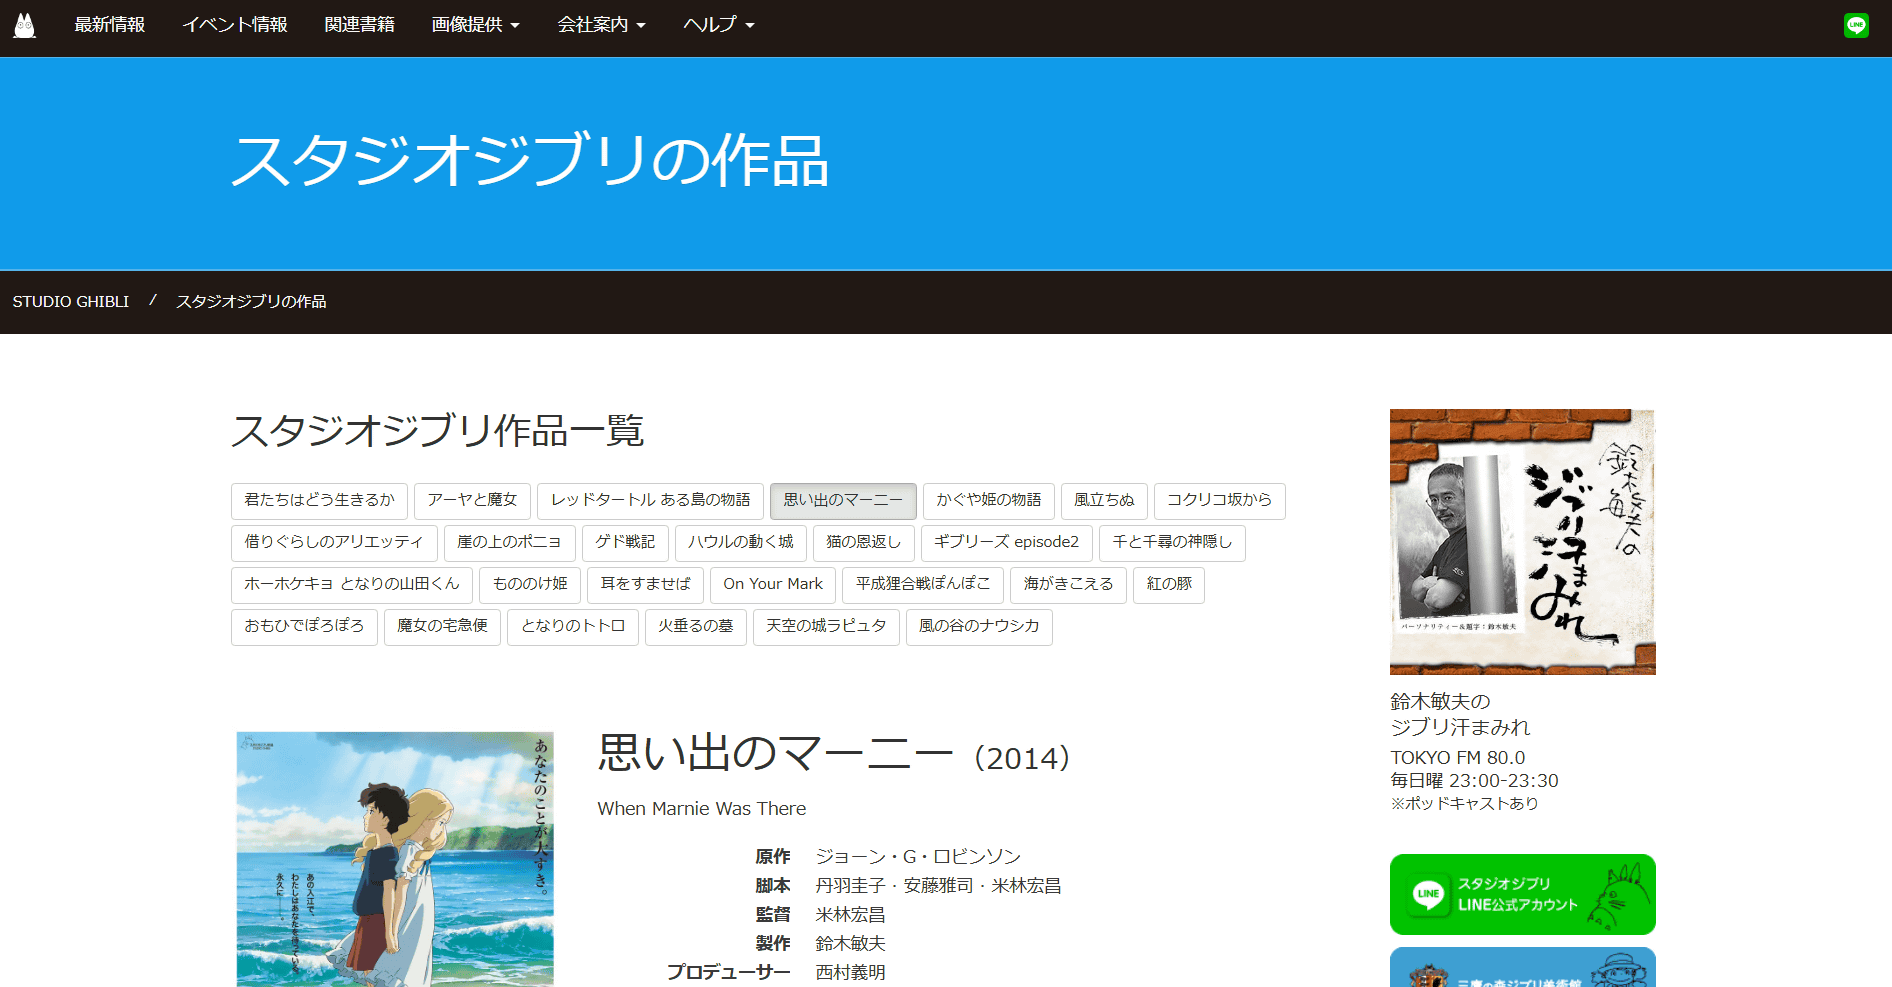Open the イベント情報 menu item

pos(235,25)
